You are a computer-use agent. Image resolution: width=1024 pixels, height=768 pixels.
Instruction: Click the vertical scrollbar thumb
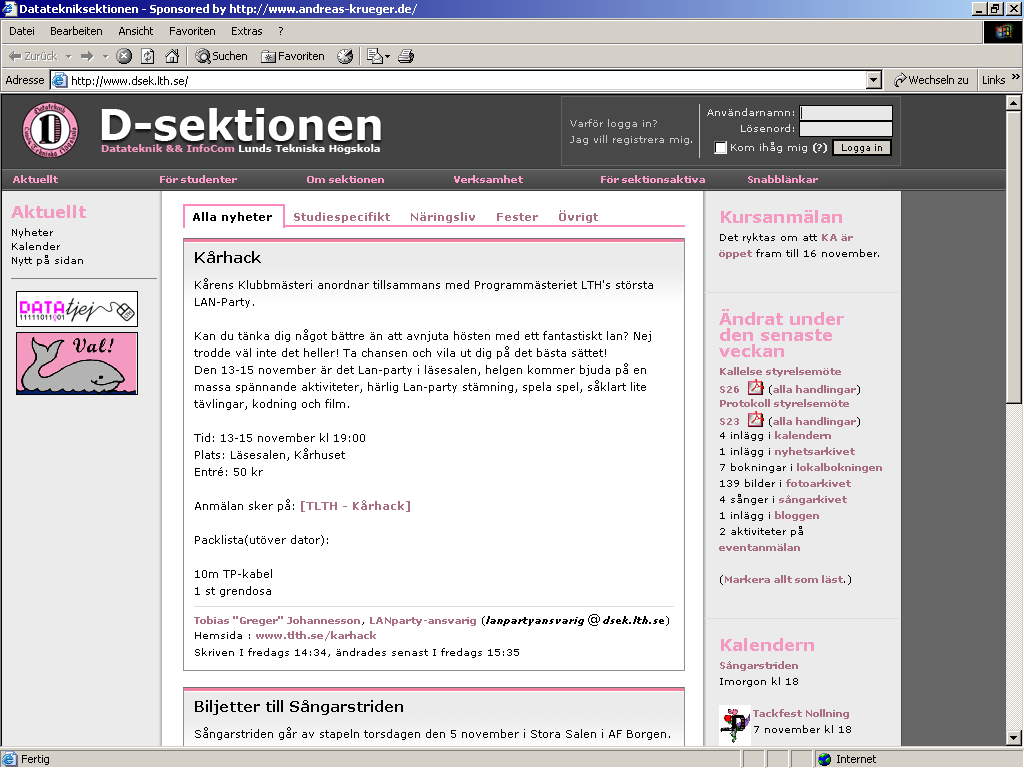pyautogui.click(x=1014, y=257)
